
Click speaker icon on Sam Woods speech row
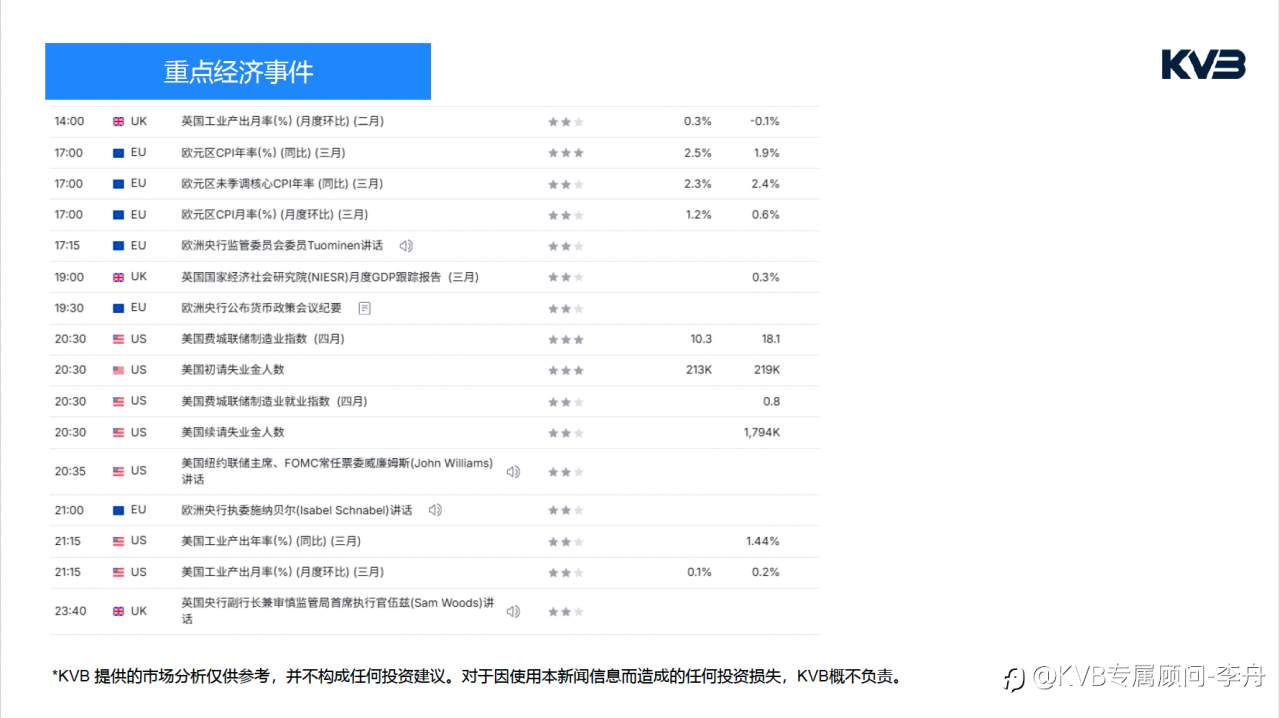[513, 610]
